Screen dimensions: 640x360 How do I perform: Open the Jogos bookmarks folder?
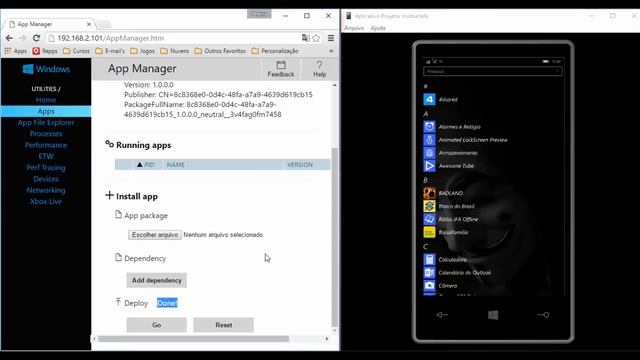(x=142, y=51)
